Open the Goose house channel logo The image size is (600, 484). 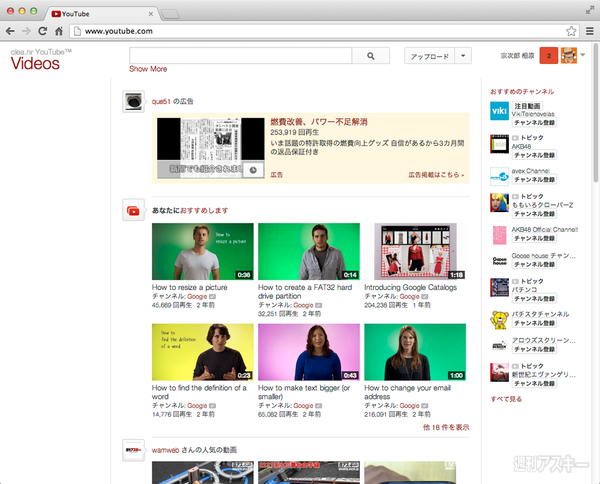coord(499,261)
